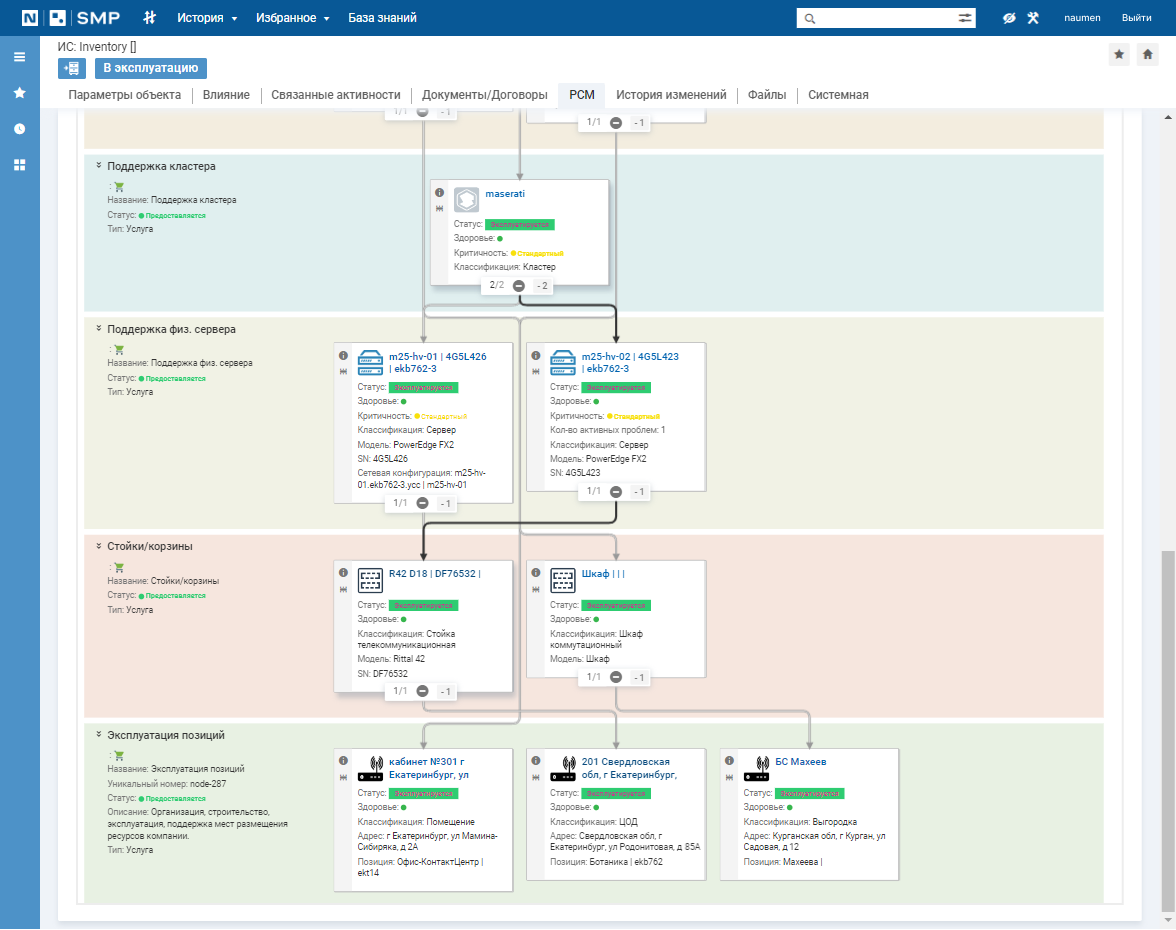Viewport: 1176px width, 930px height.
Task: Click the hash grid icon next to SMP
Action: pyautogui.click(x=149, y=17)
